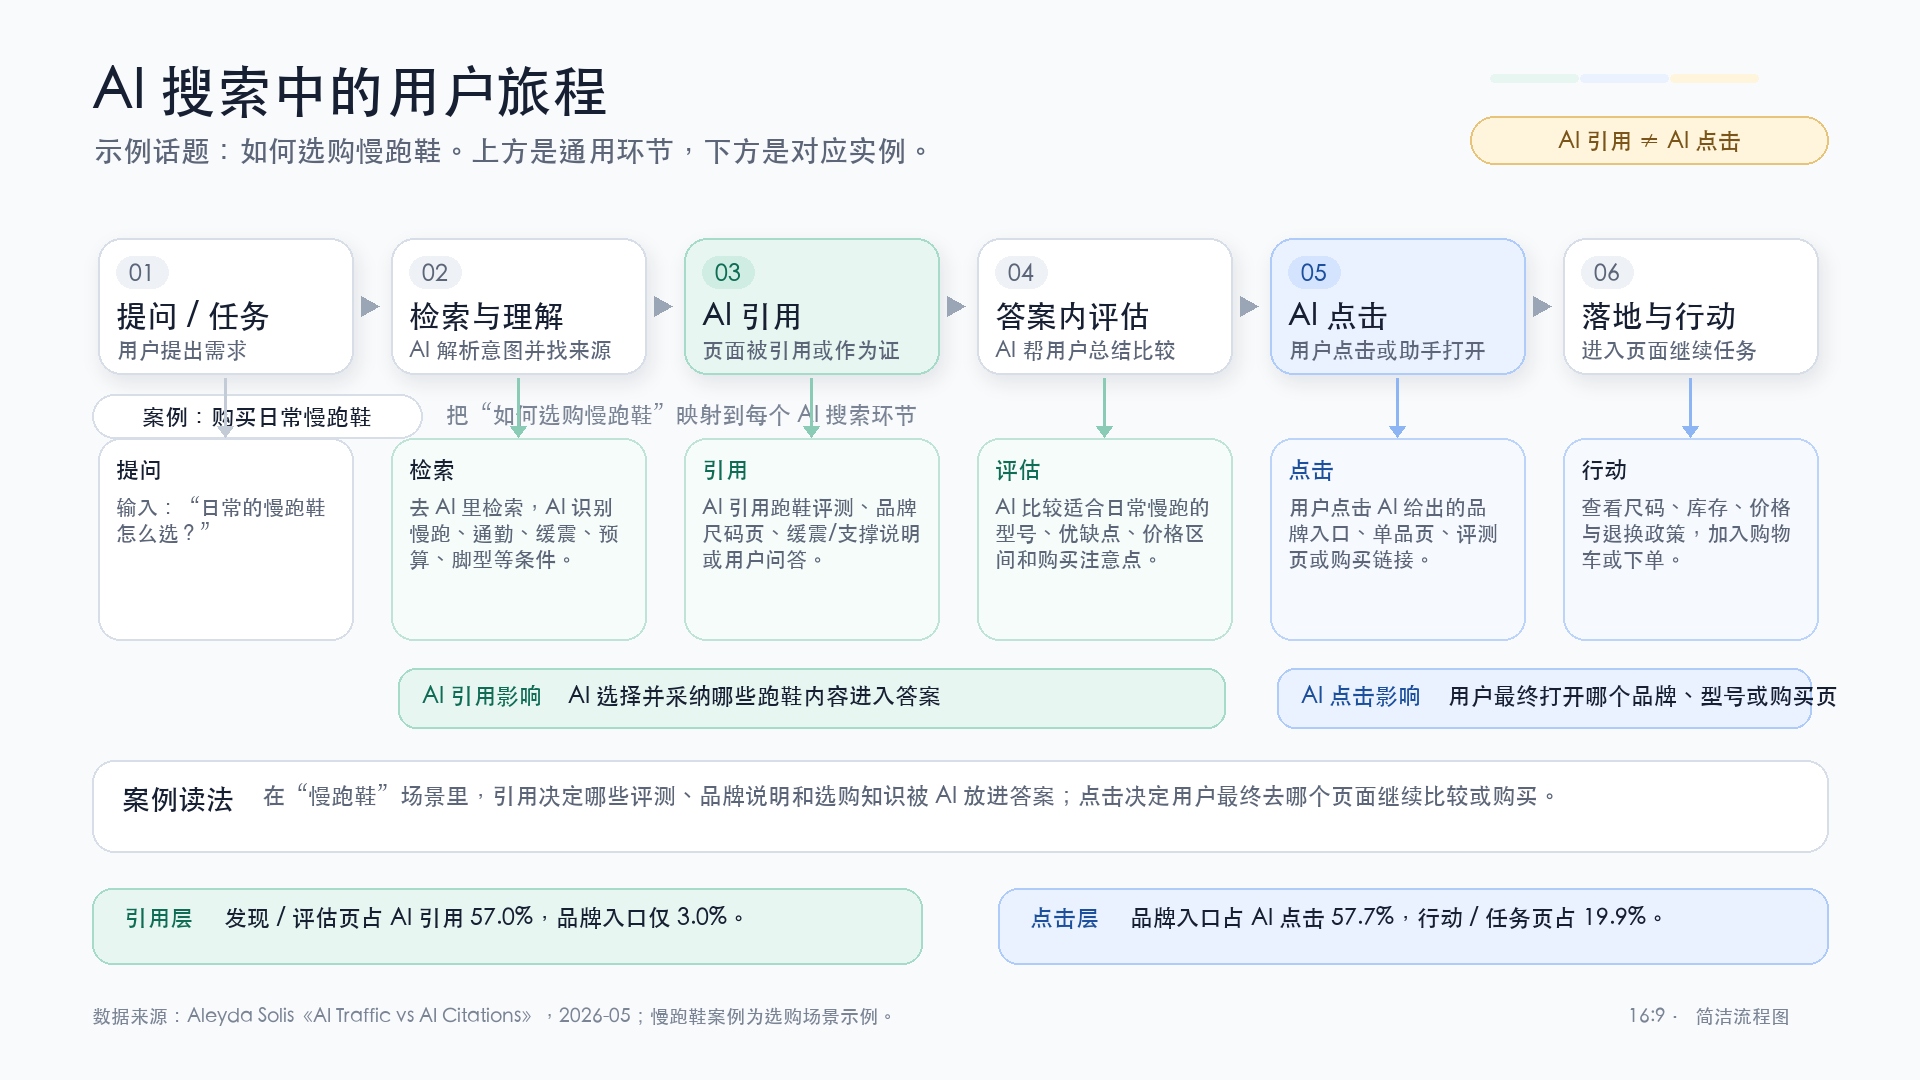Click the "点击" example card title
1920x1080 pixels.
click(1311, 470)
